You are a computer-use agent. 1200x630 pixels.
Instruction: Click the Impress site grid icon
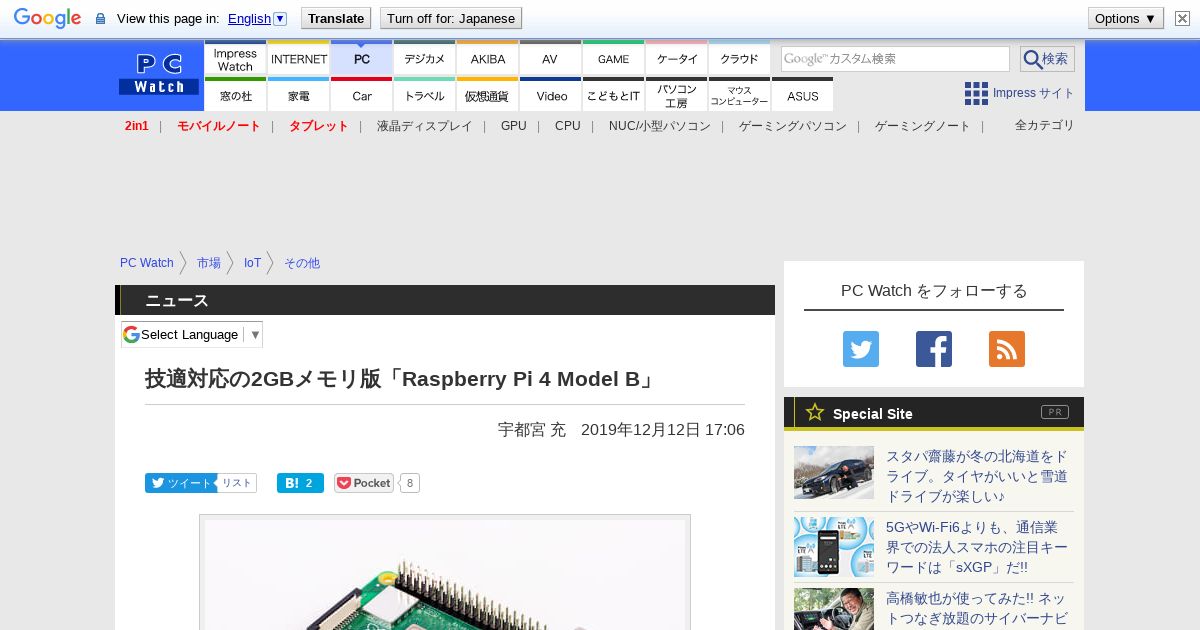[976, 93]
